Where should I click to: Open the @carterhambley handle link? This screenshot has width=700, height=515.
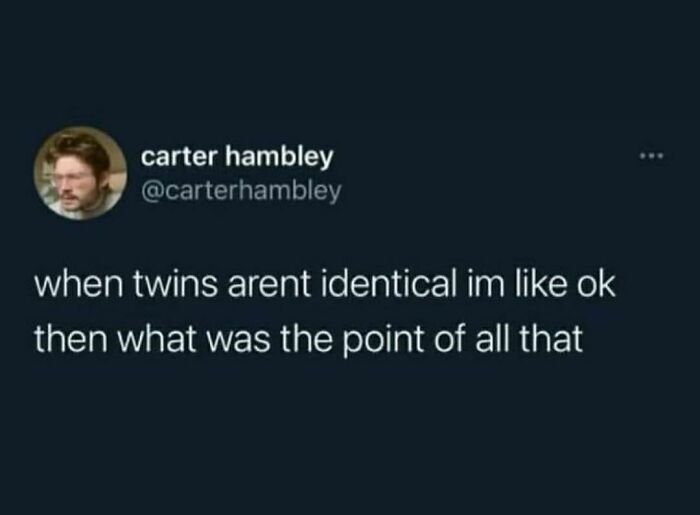tap(241, 192)
